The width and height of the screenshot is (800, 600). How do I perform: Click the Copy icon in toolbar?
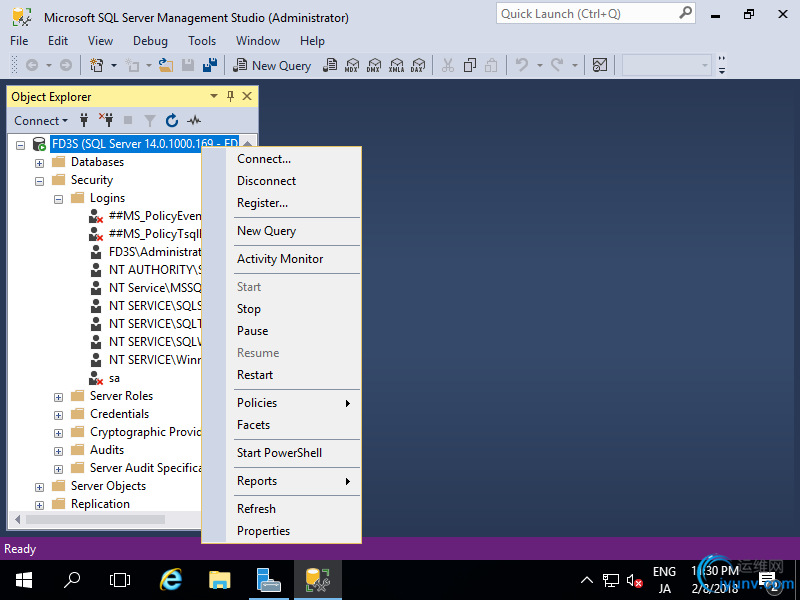click(469, 65)
